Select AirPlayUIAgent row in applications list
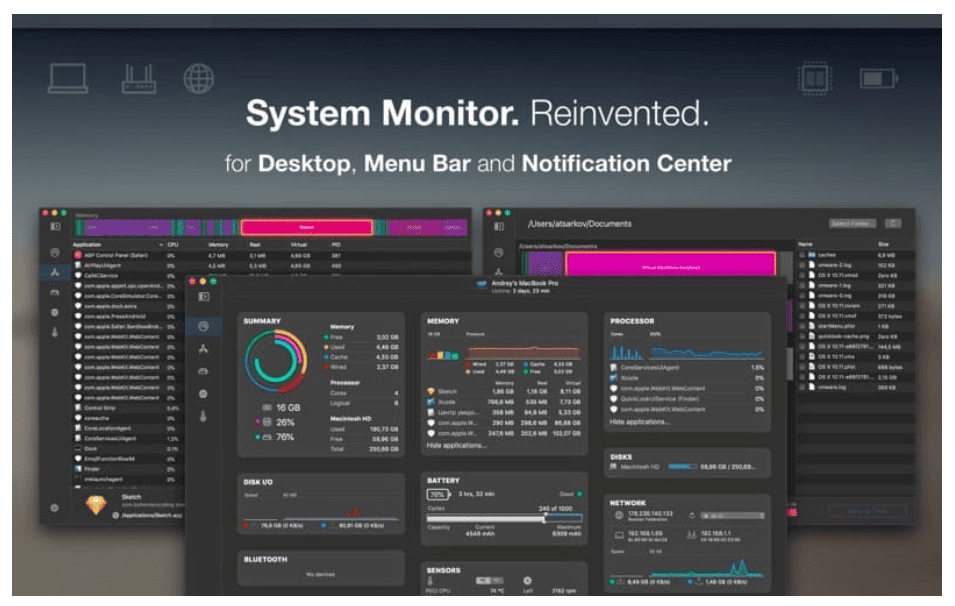 point(272,266)
